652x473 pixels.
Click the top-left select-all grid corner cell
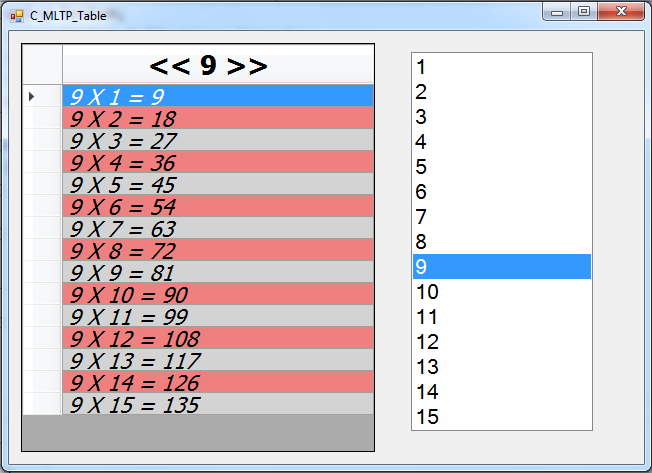42,64
